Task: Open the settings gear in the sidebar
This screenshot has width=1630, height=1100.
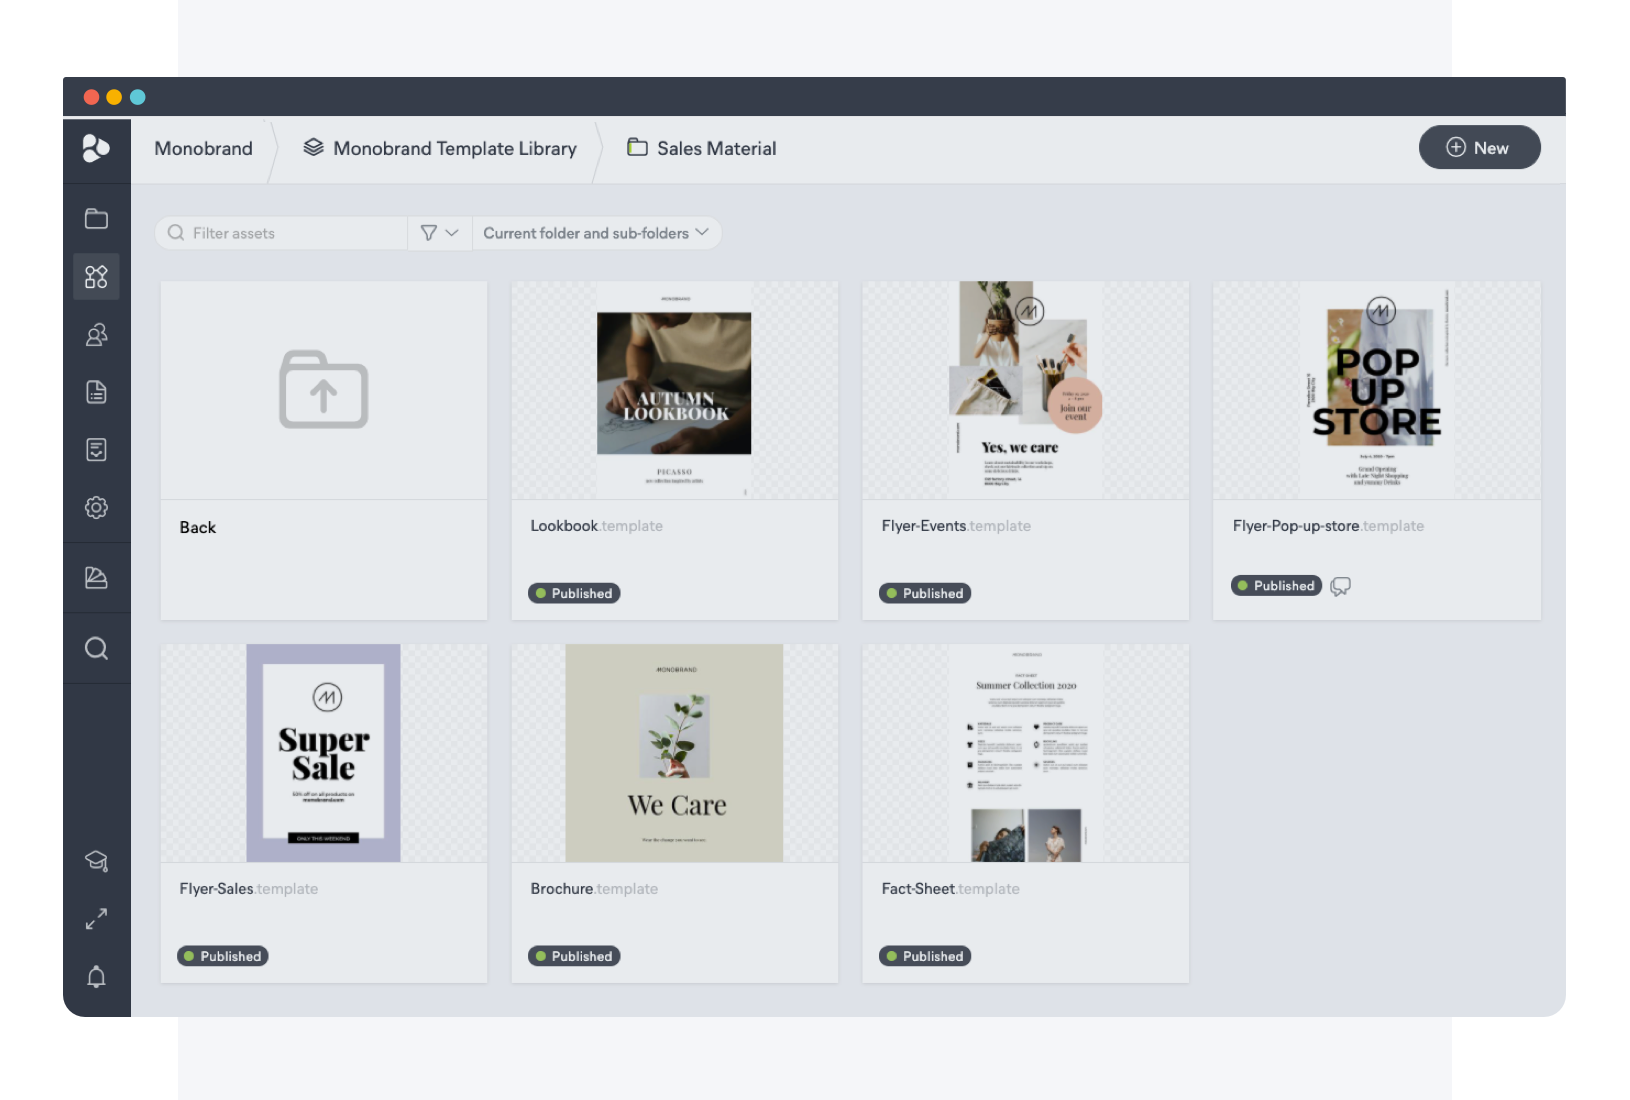Action: click(x=96, y=508)
